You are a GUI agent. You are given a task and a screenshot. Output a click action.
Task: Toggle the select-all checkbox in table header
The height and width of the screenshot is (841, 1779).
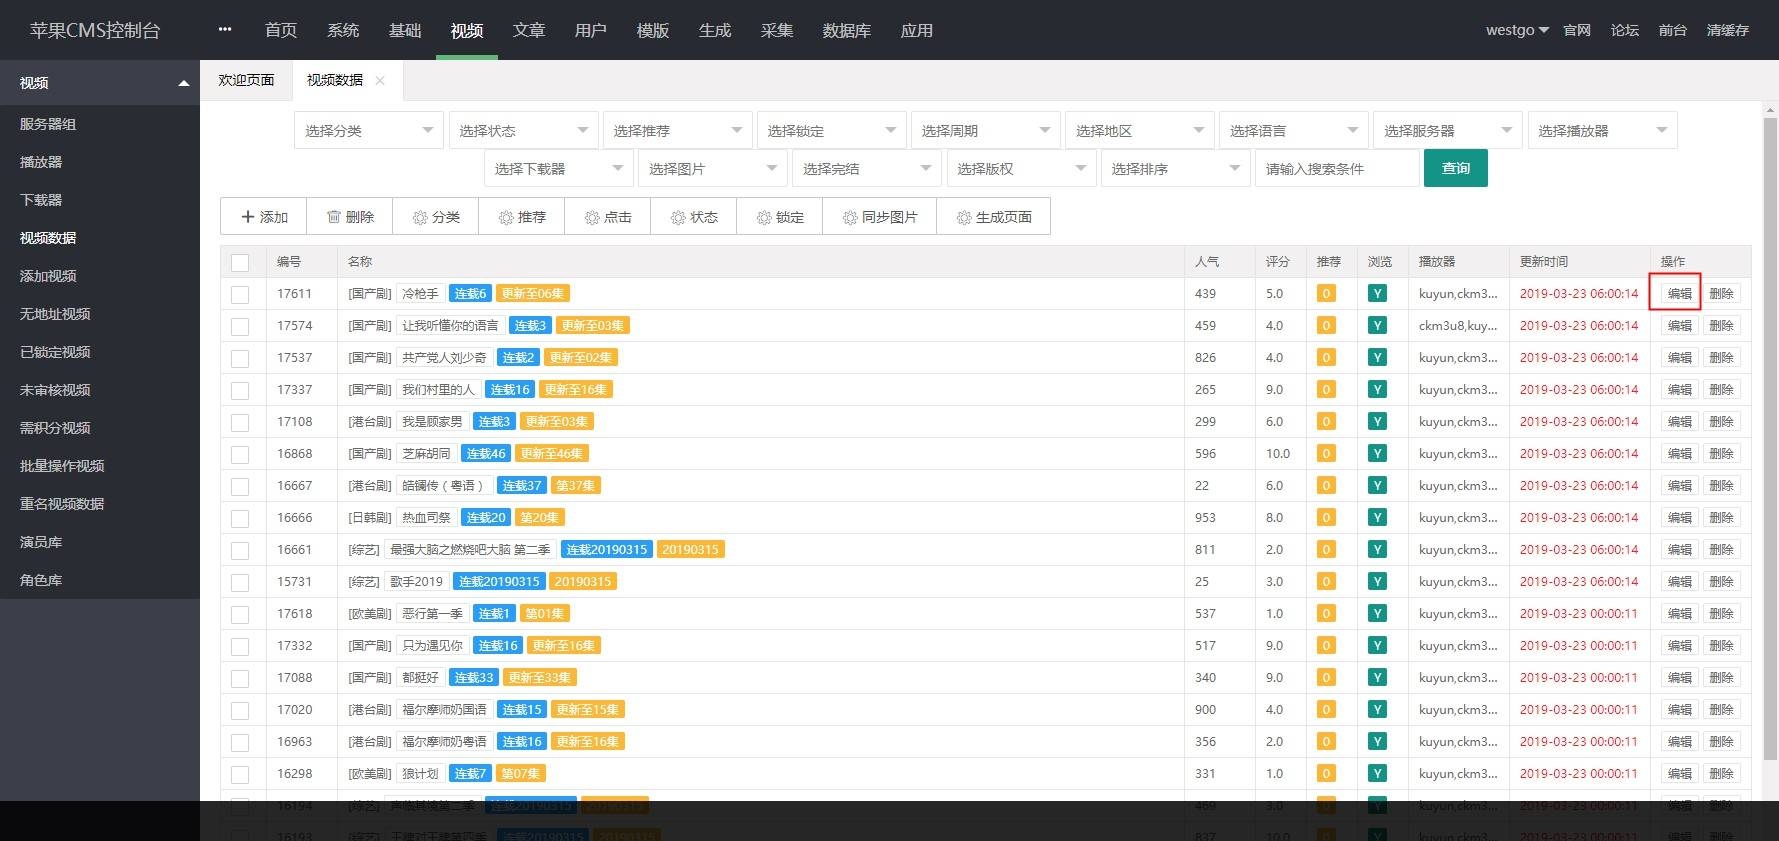[x=240, y=262]
